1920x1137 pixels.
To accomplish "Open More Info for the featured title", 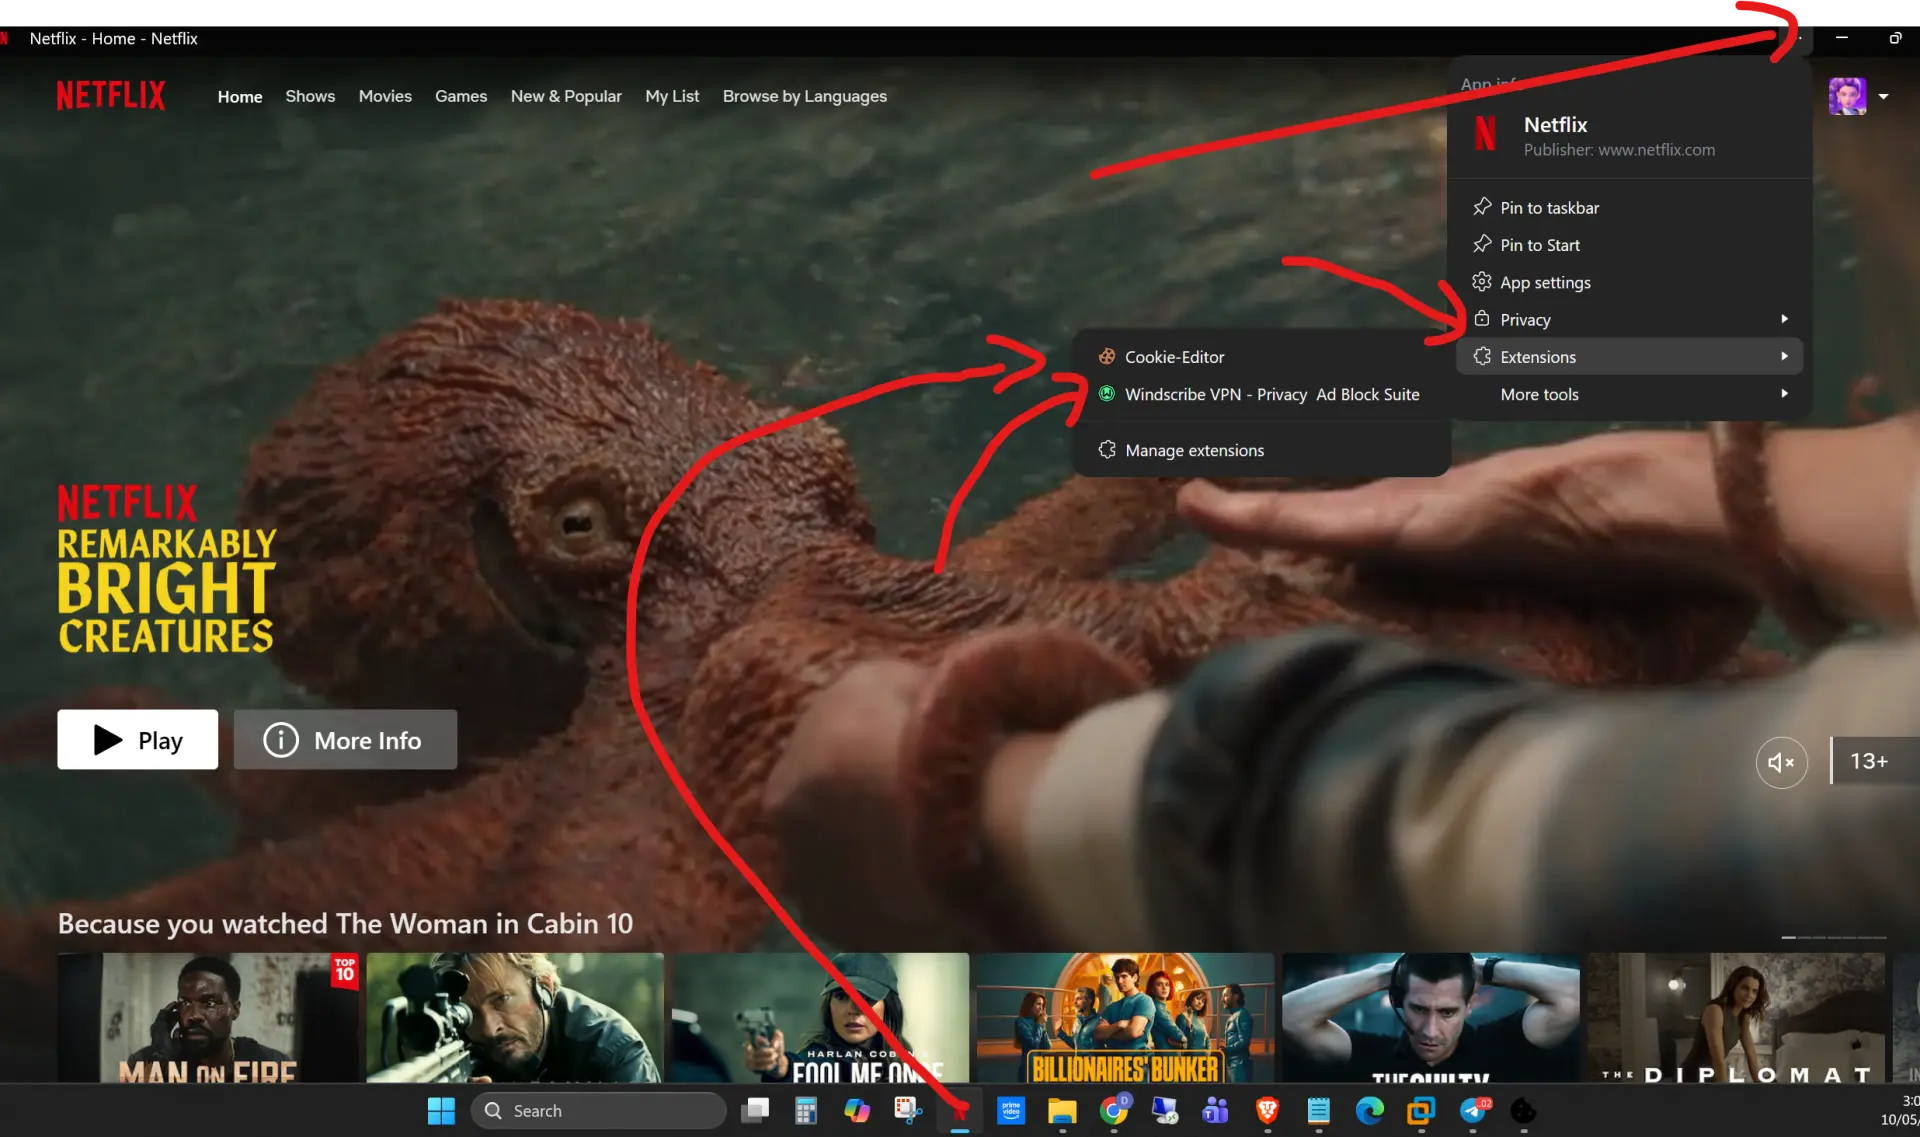I will point(345,740).
